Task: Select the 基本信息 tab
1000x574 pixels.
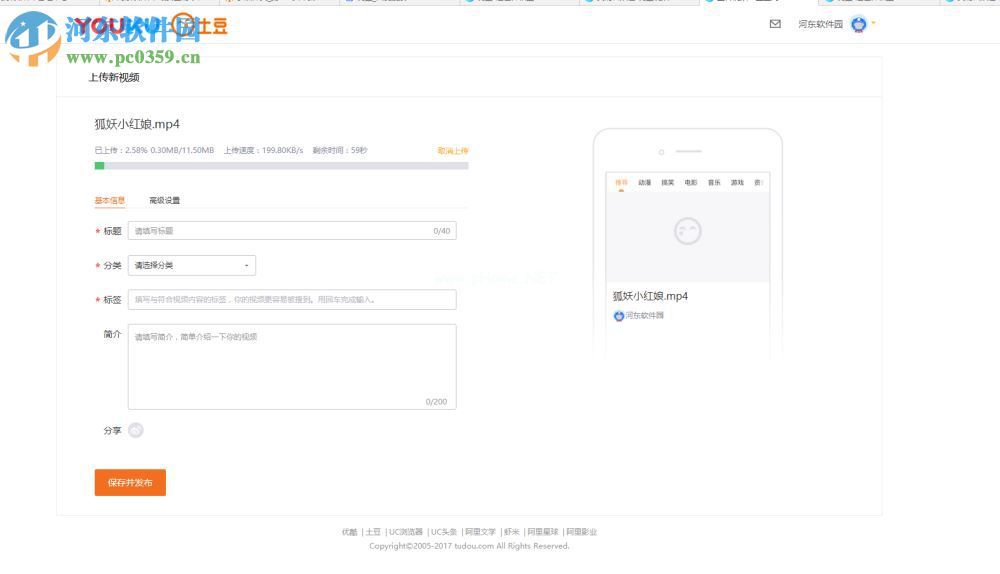Action: [110, 200]
